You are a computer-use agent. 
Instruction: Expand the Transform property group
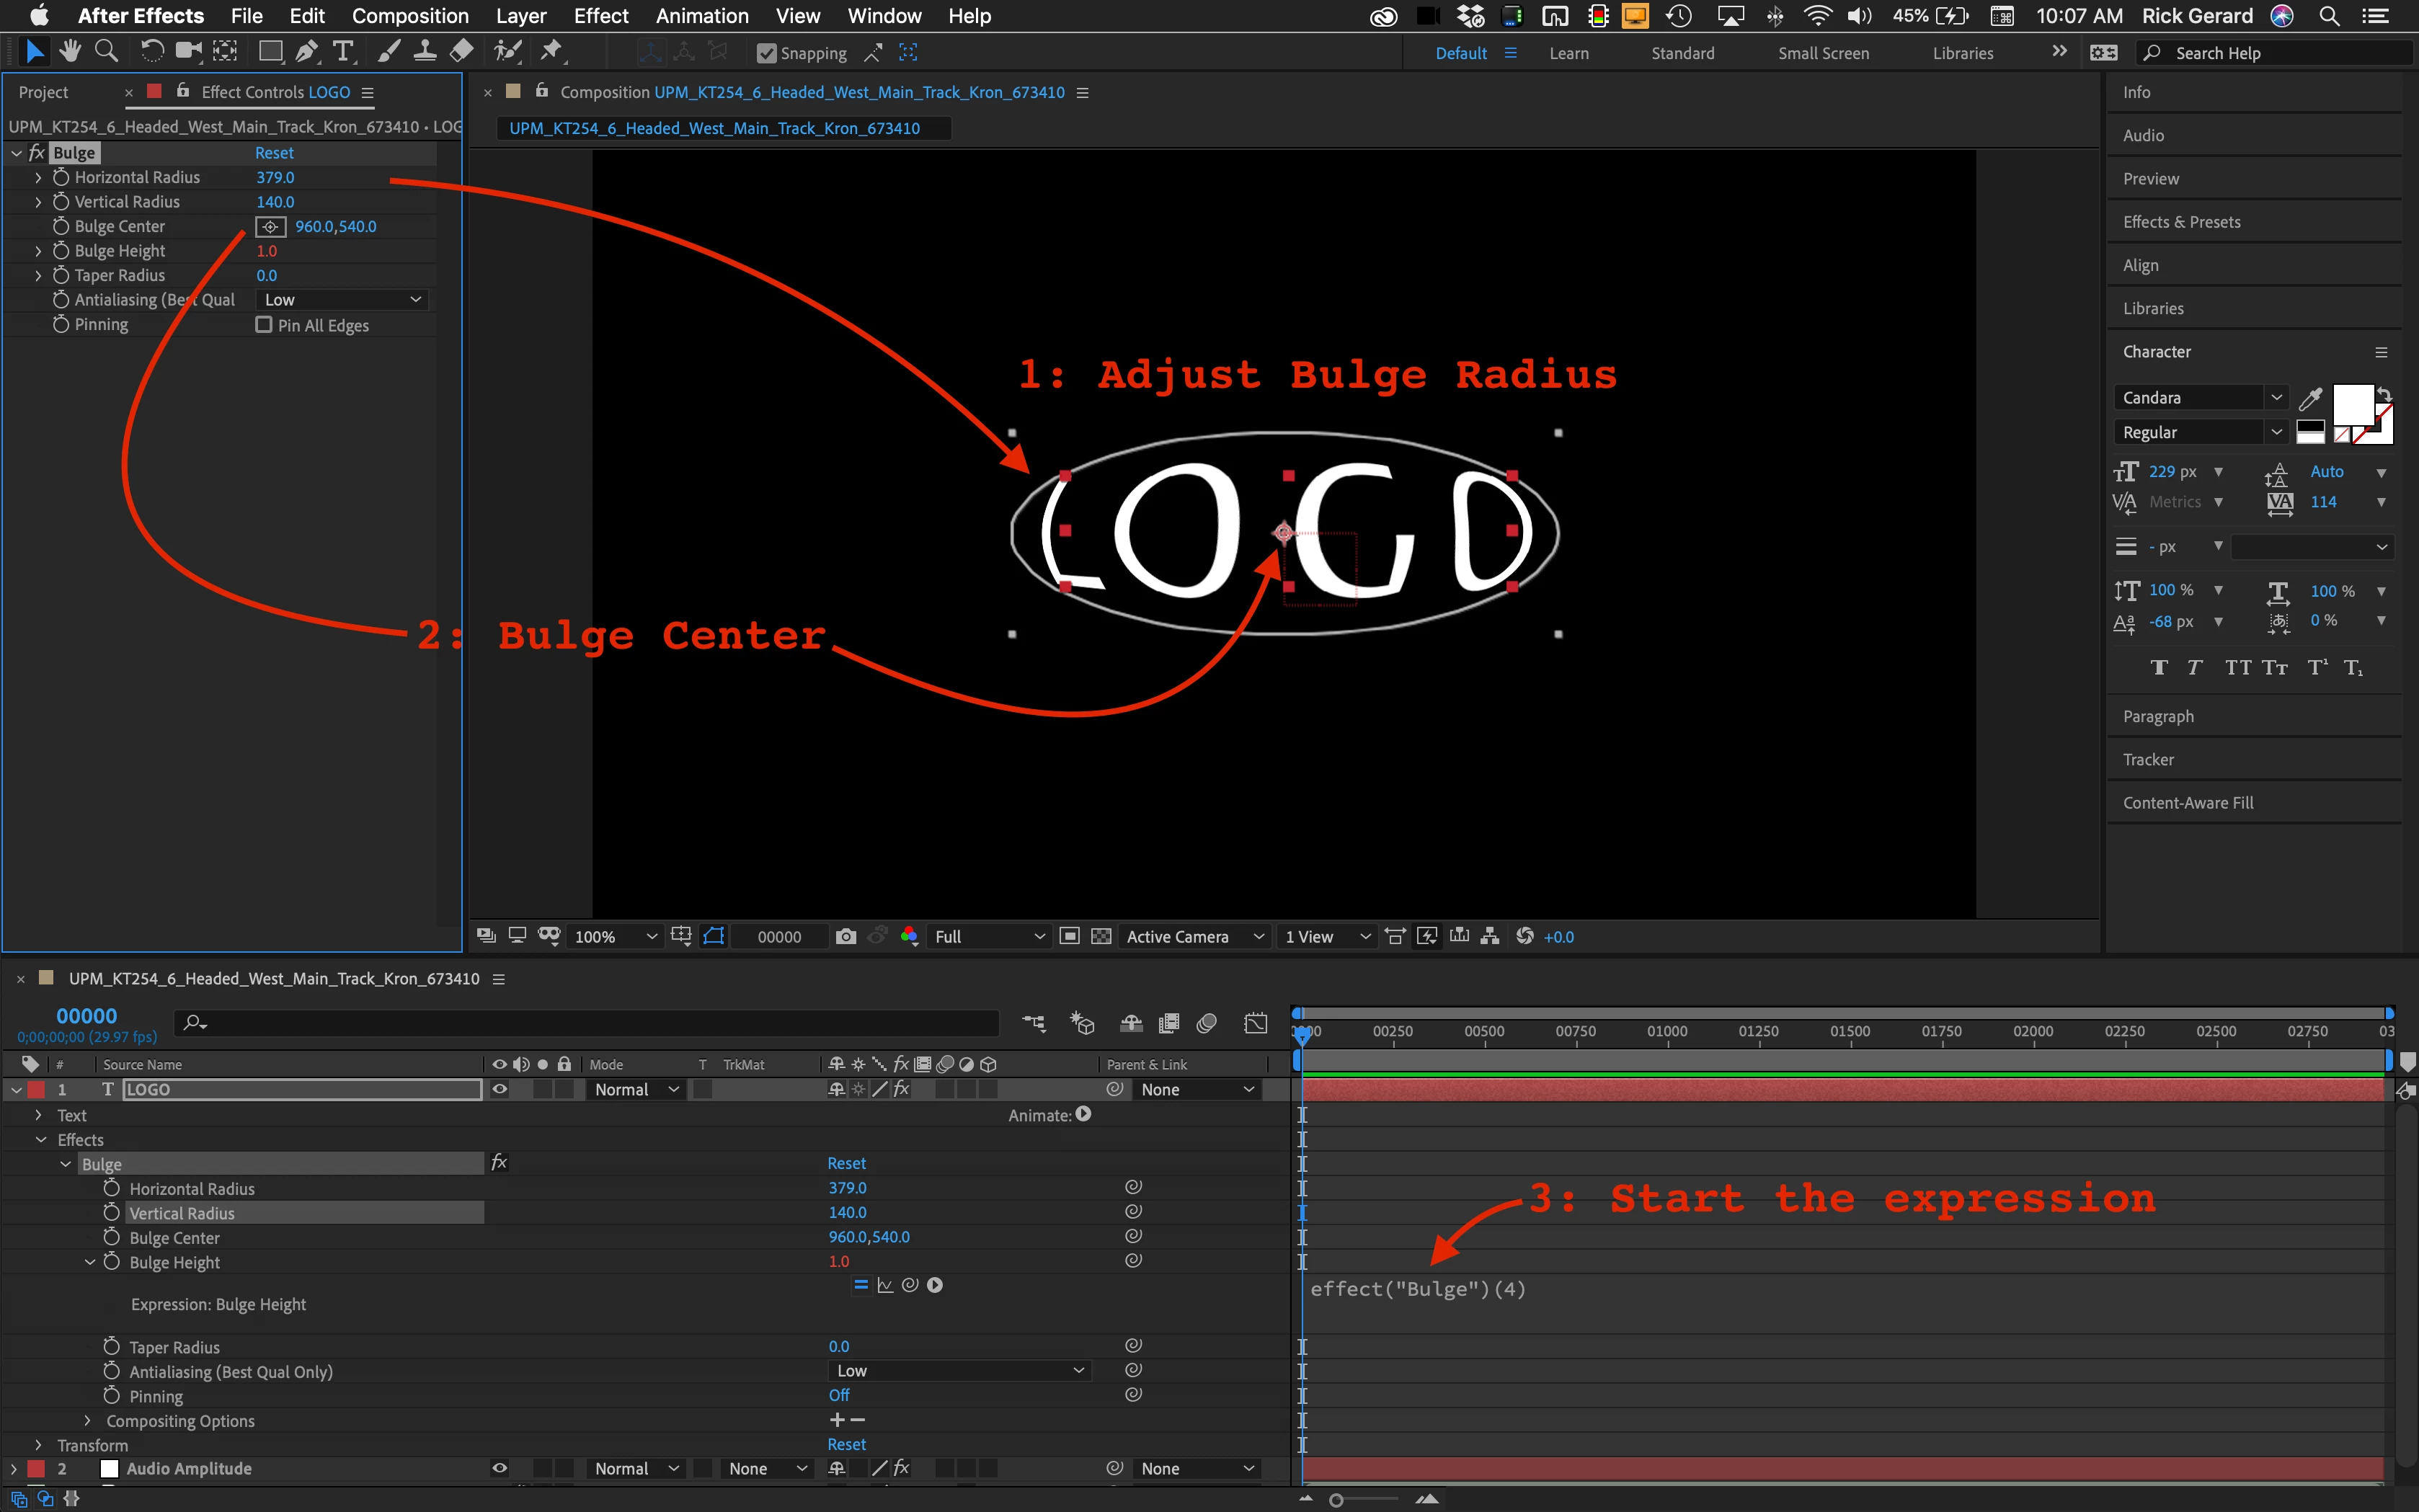38,1445
